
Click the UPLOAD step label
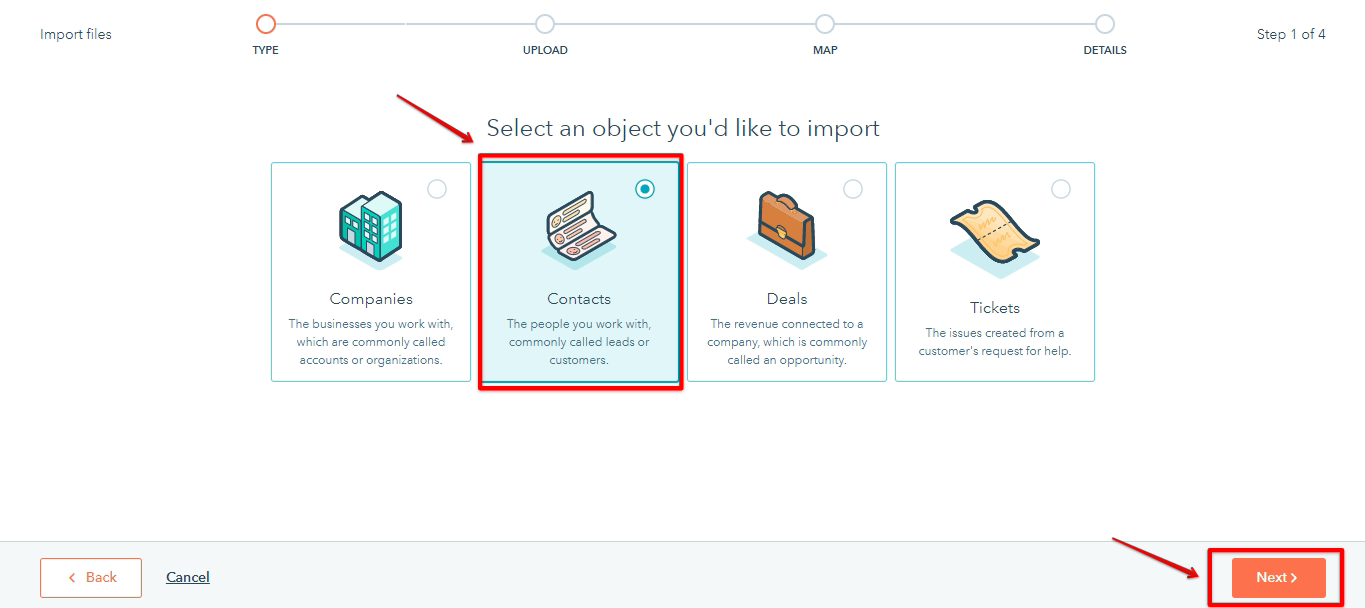[x=545, y=50]
